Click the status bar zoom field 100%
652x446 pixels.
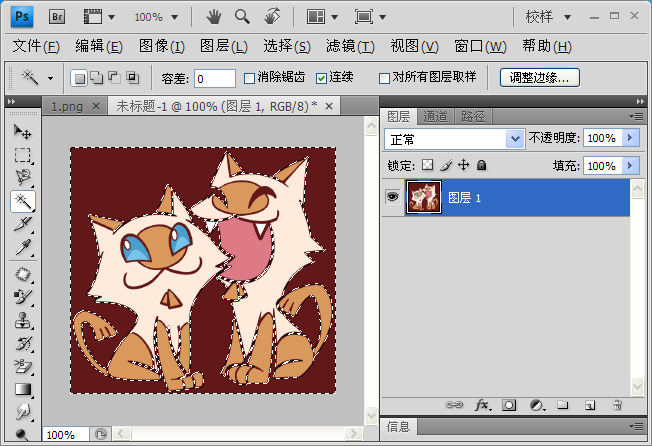coord(65,435)
